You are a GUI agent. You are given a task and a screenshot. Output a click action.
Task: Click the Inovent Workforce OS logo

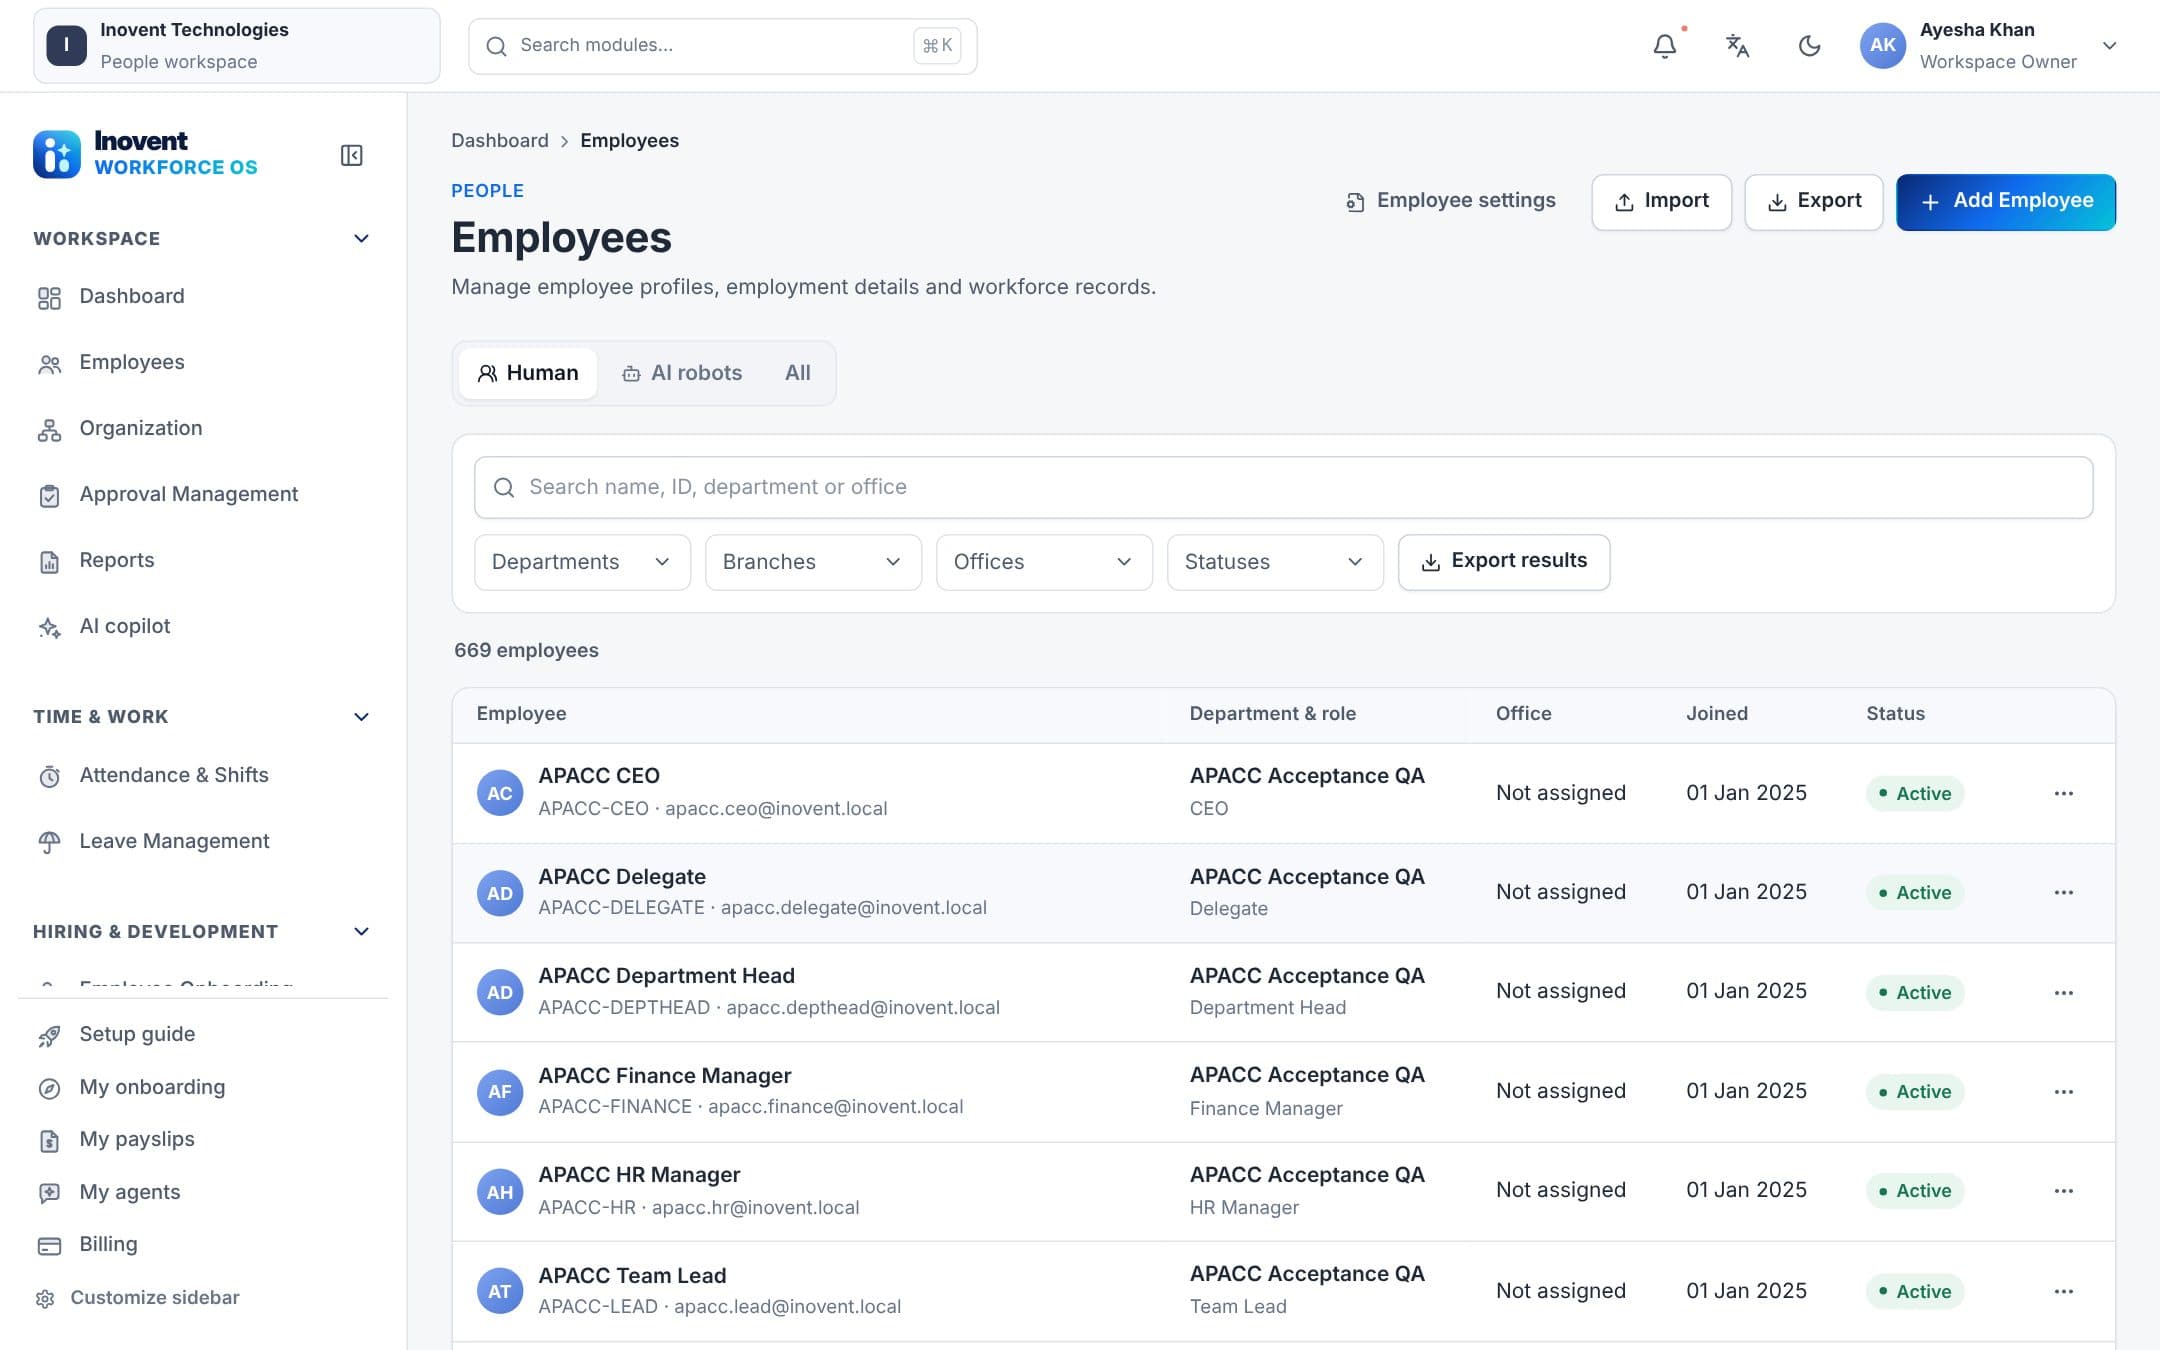(145, 154)
